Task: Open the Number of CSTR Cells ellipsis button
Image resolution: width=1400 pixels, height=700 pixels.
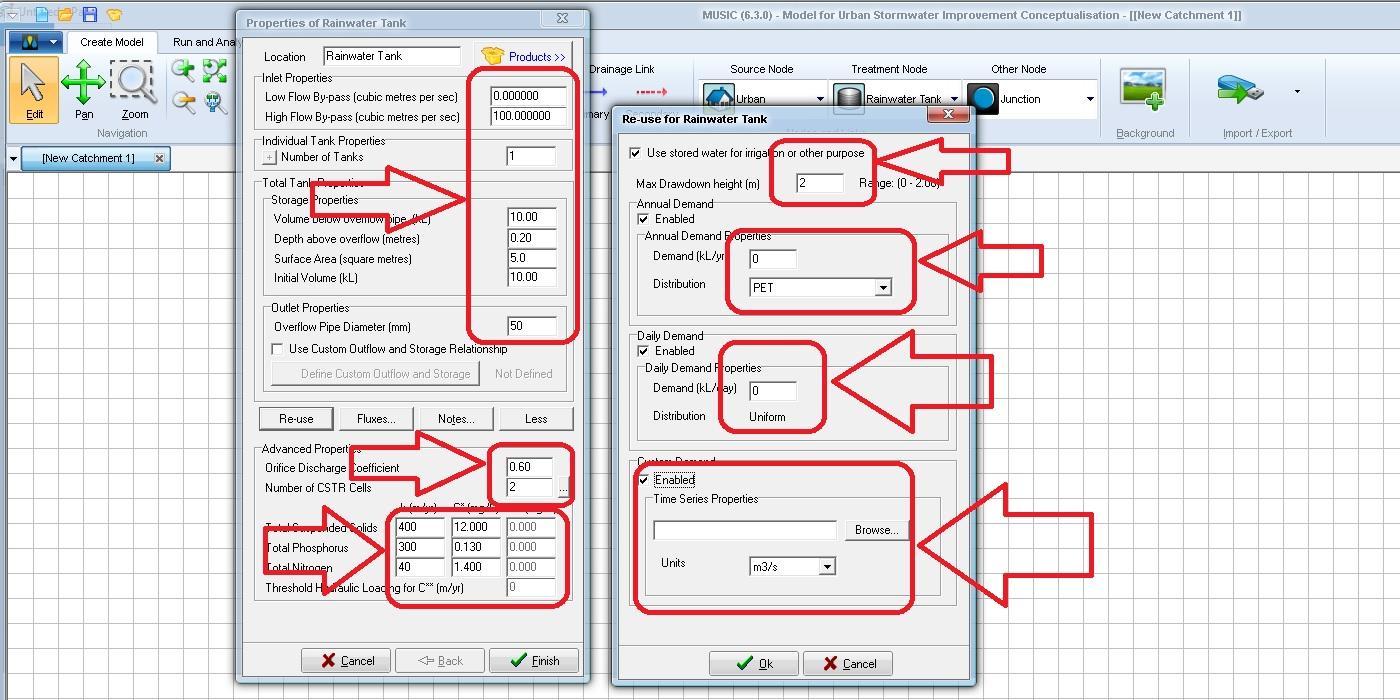Action: [x=563, y=489]
